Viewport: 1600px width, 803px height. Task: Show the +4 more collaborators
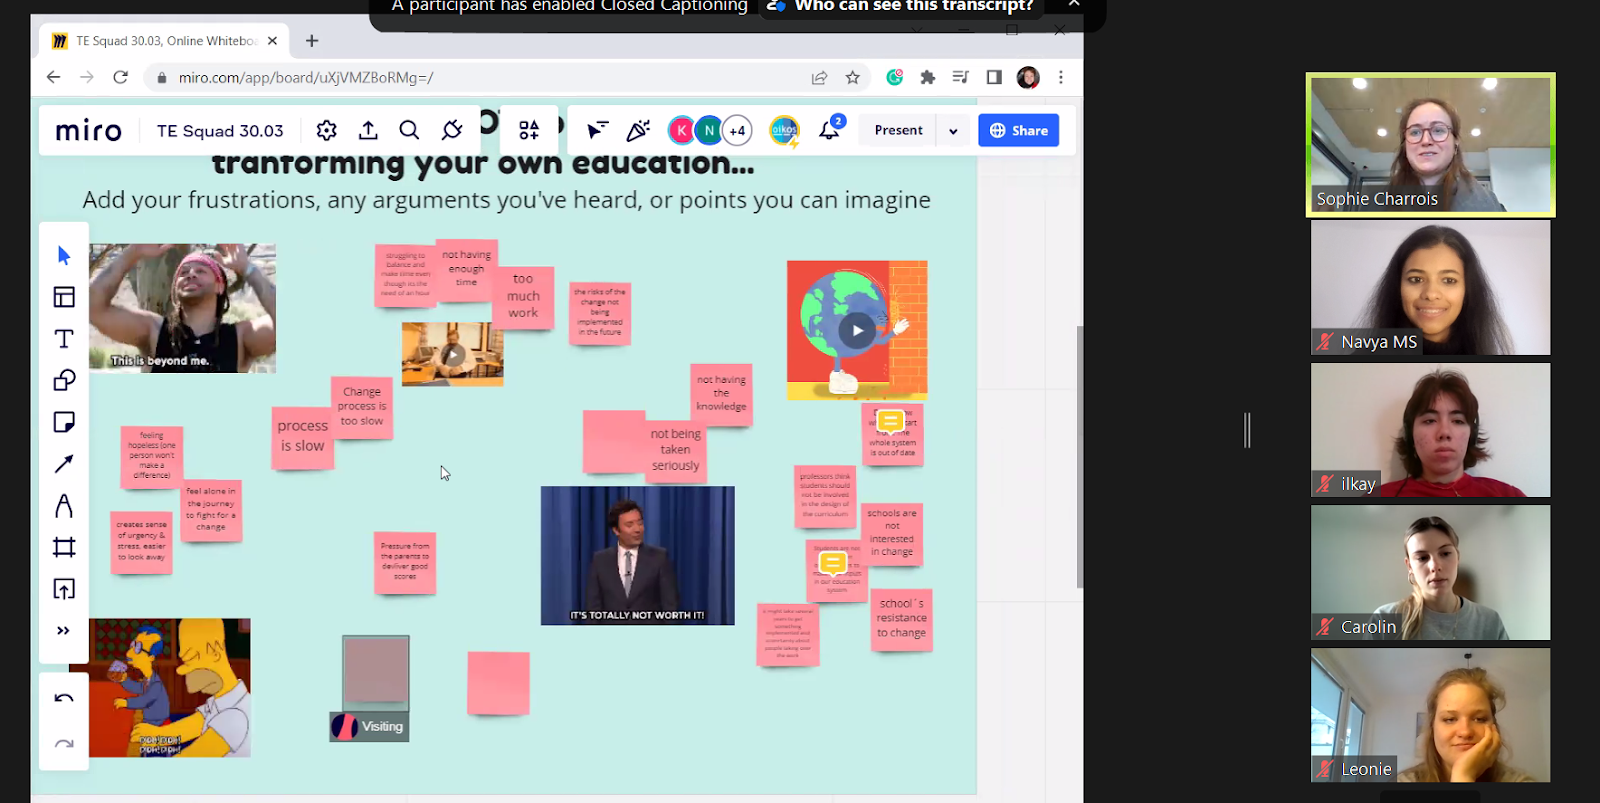point(737,130)
